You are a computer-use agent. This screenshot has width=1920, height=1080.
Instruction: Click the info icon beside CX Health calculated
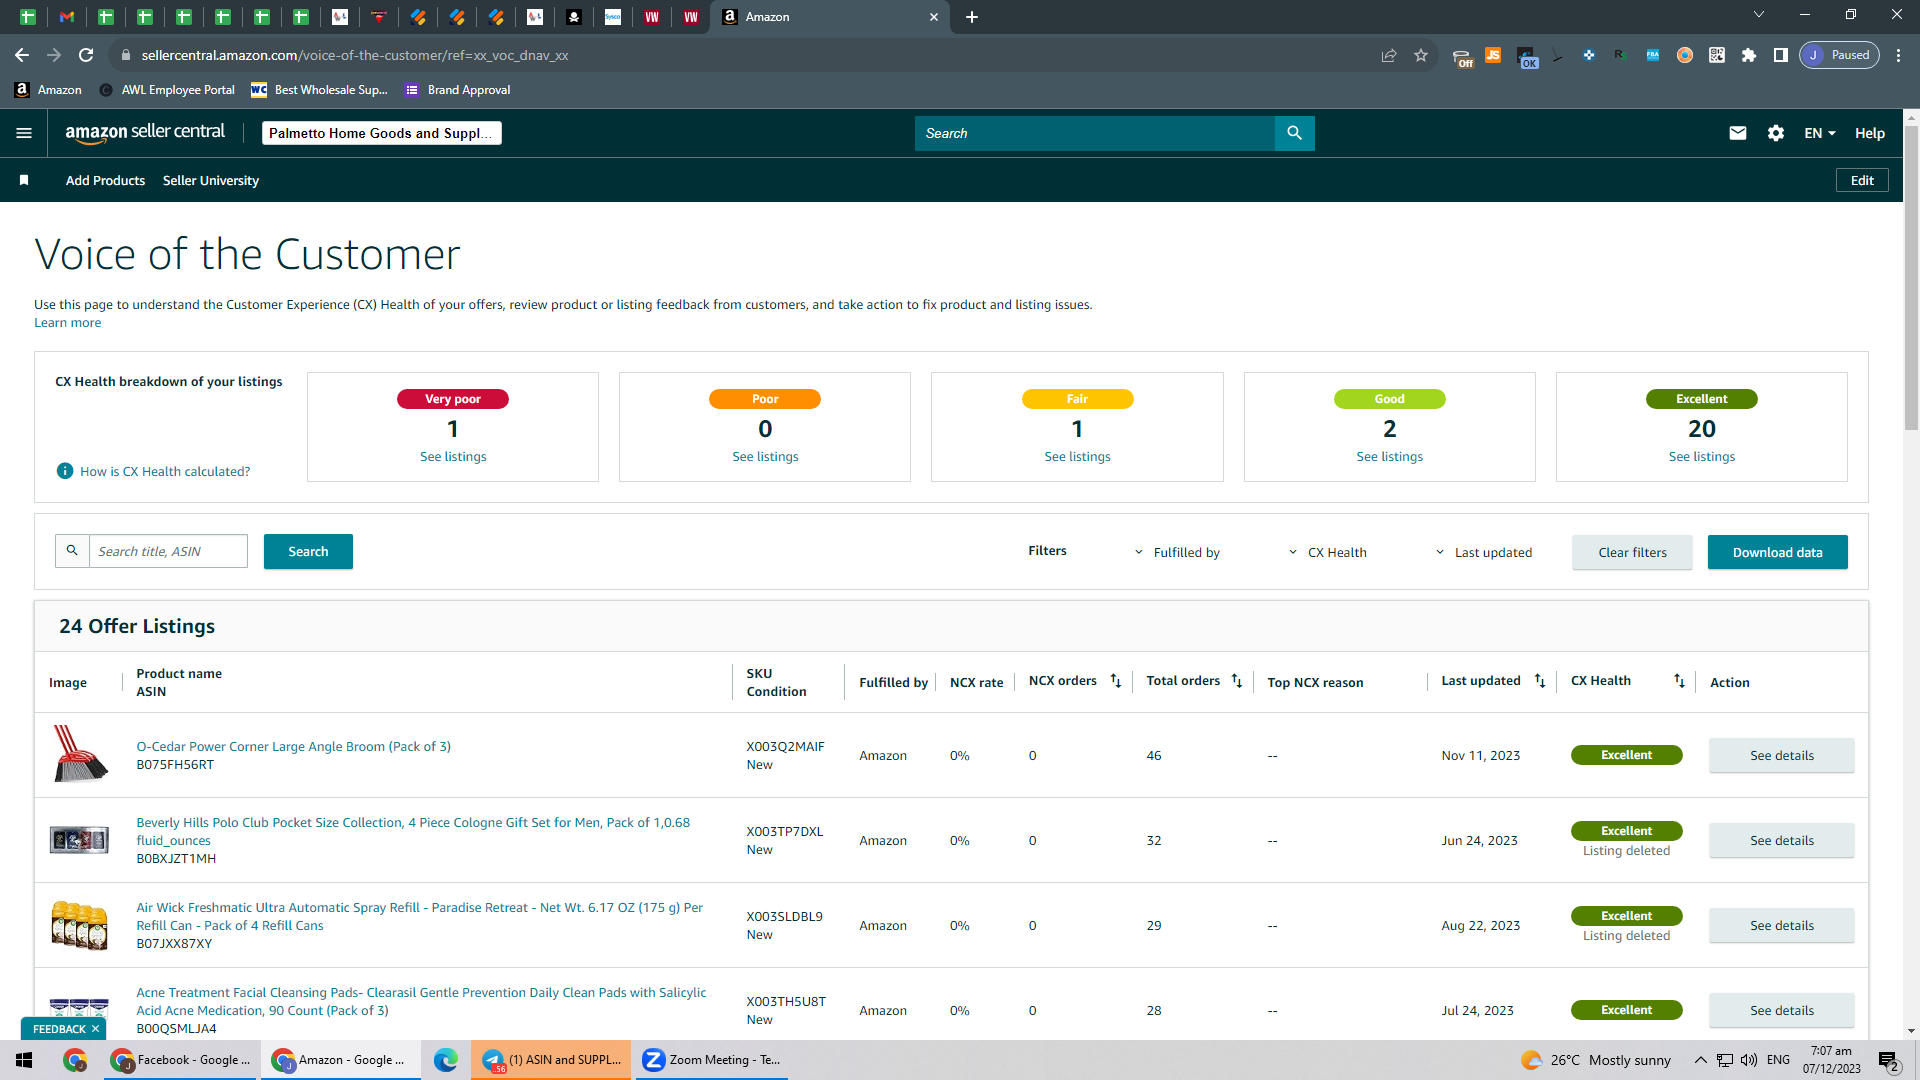point(65,471)
